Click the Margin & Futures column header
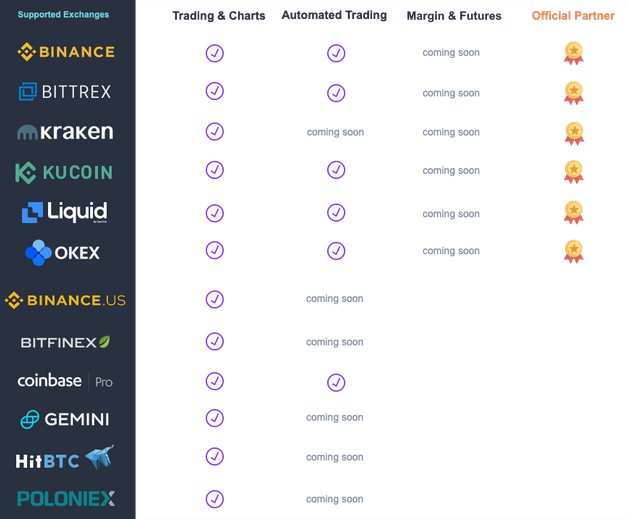Screen dimensions: 628x519 [454, 16]
